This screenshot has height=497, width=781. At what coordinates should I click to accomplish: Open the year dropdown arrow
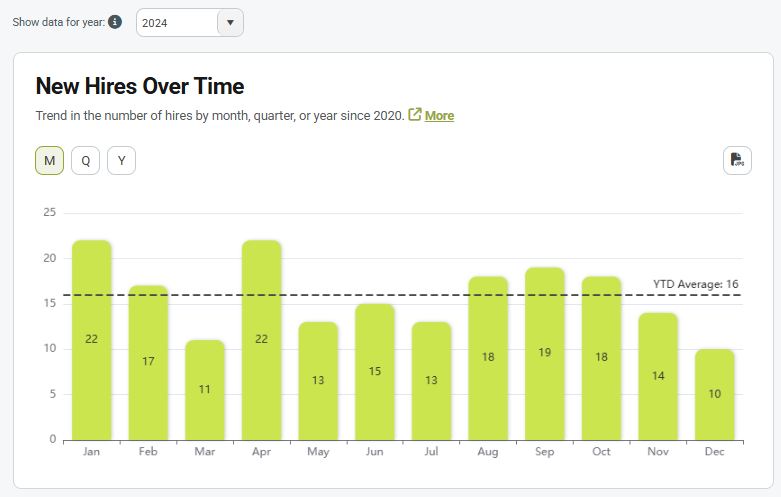point(230,23)
